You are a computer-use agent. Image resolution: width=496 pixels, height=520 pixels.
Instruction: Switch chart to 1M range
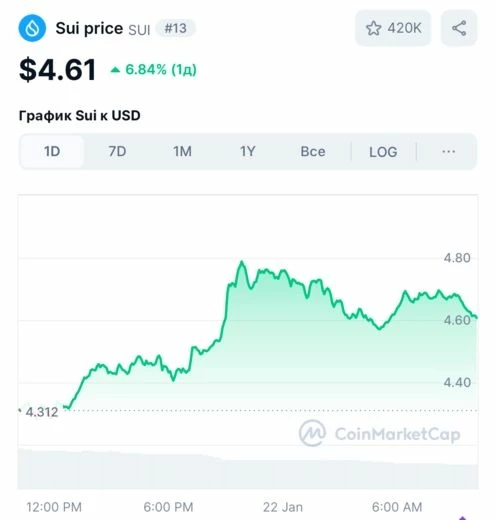coord(182,152)
